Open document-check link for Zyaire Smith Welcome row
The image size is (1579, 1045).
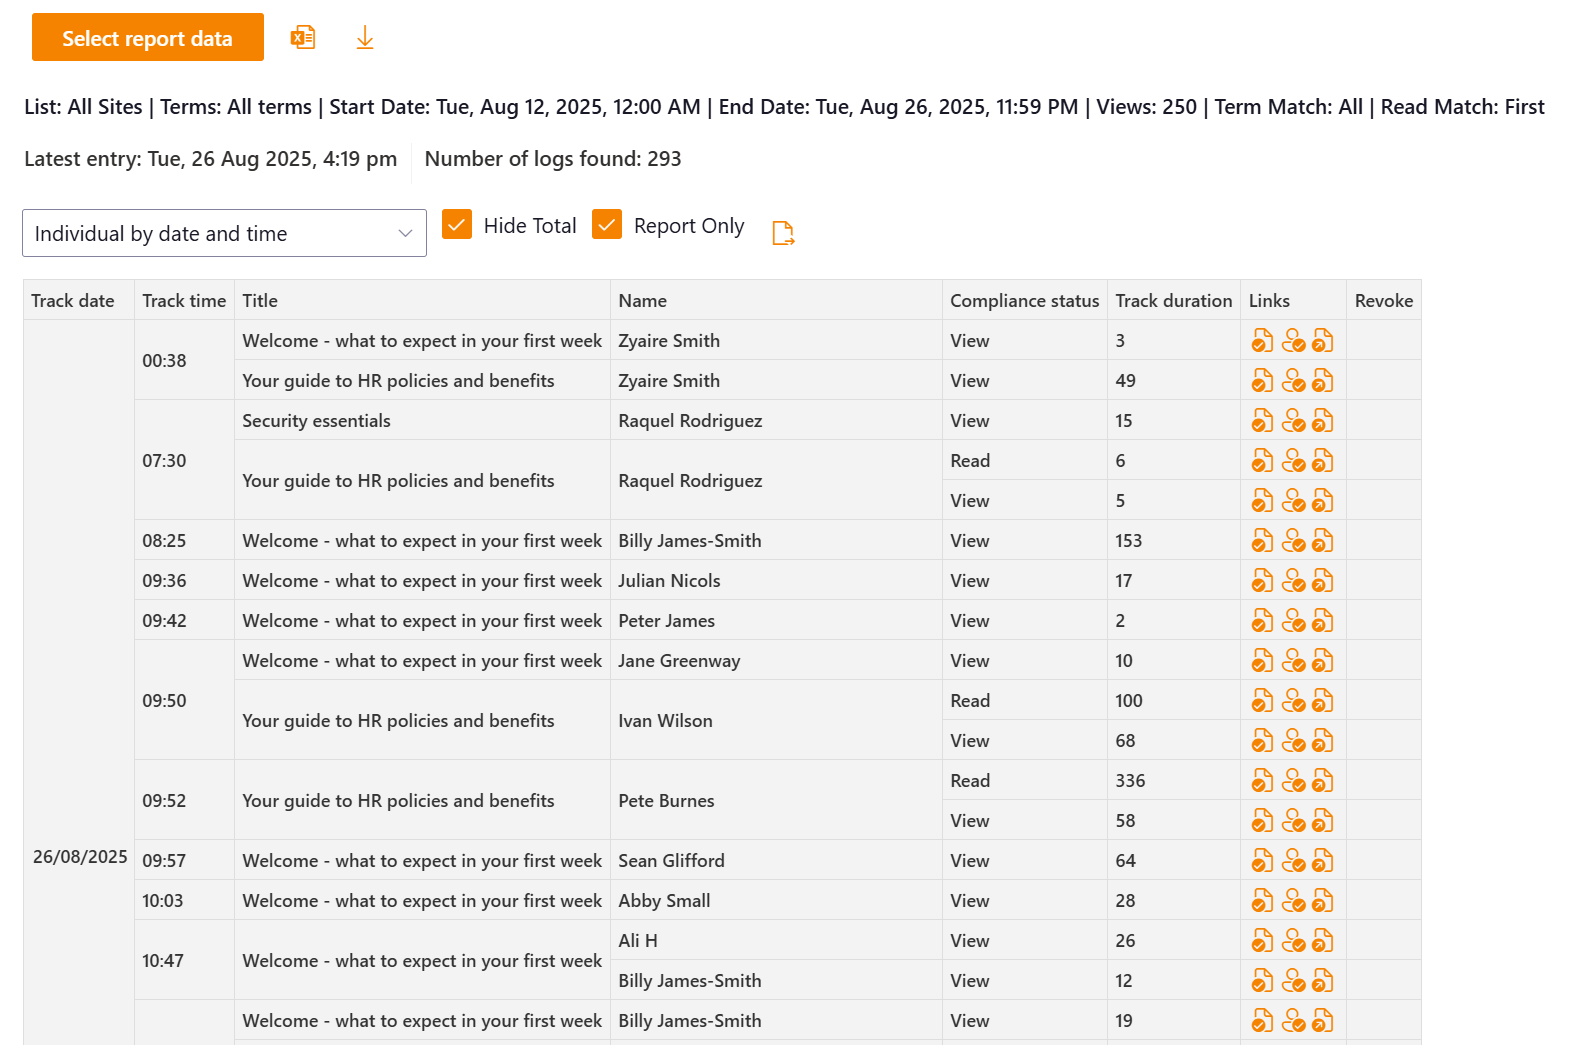(x=1262, y=341)
